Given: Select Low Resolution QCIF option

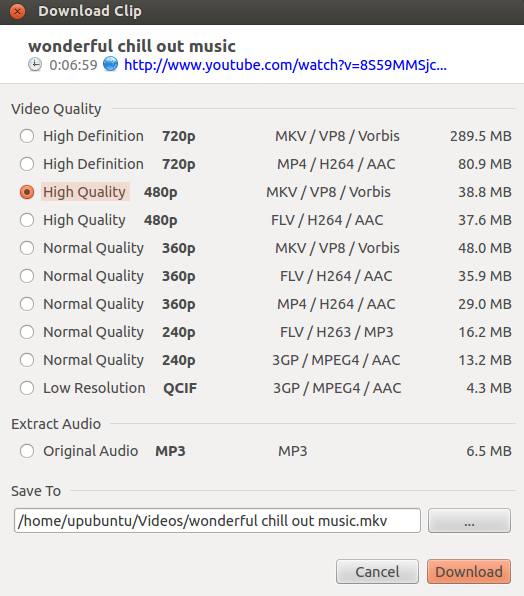Looking at the screenshot, I should click(x=27, y=388).
